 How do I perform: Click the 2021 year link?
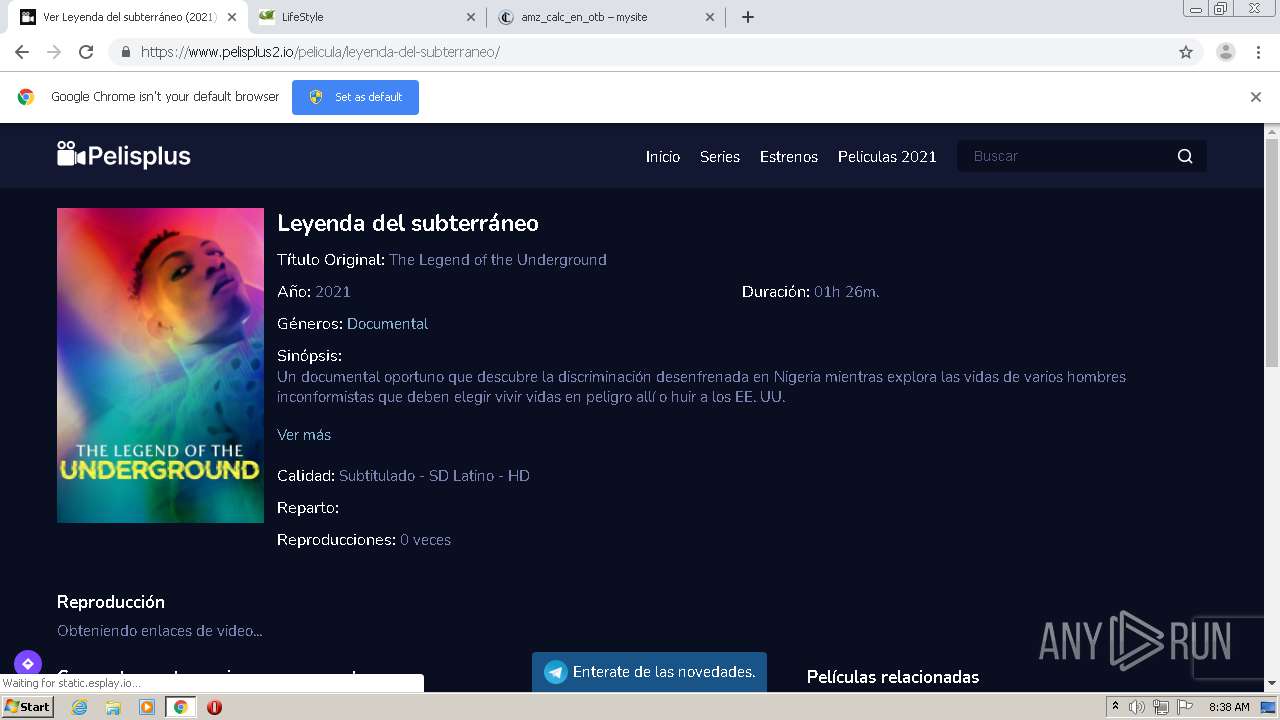pos(333,292)
